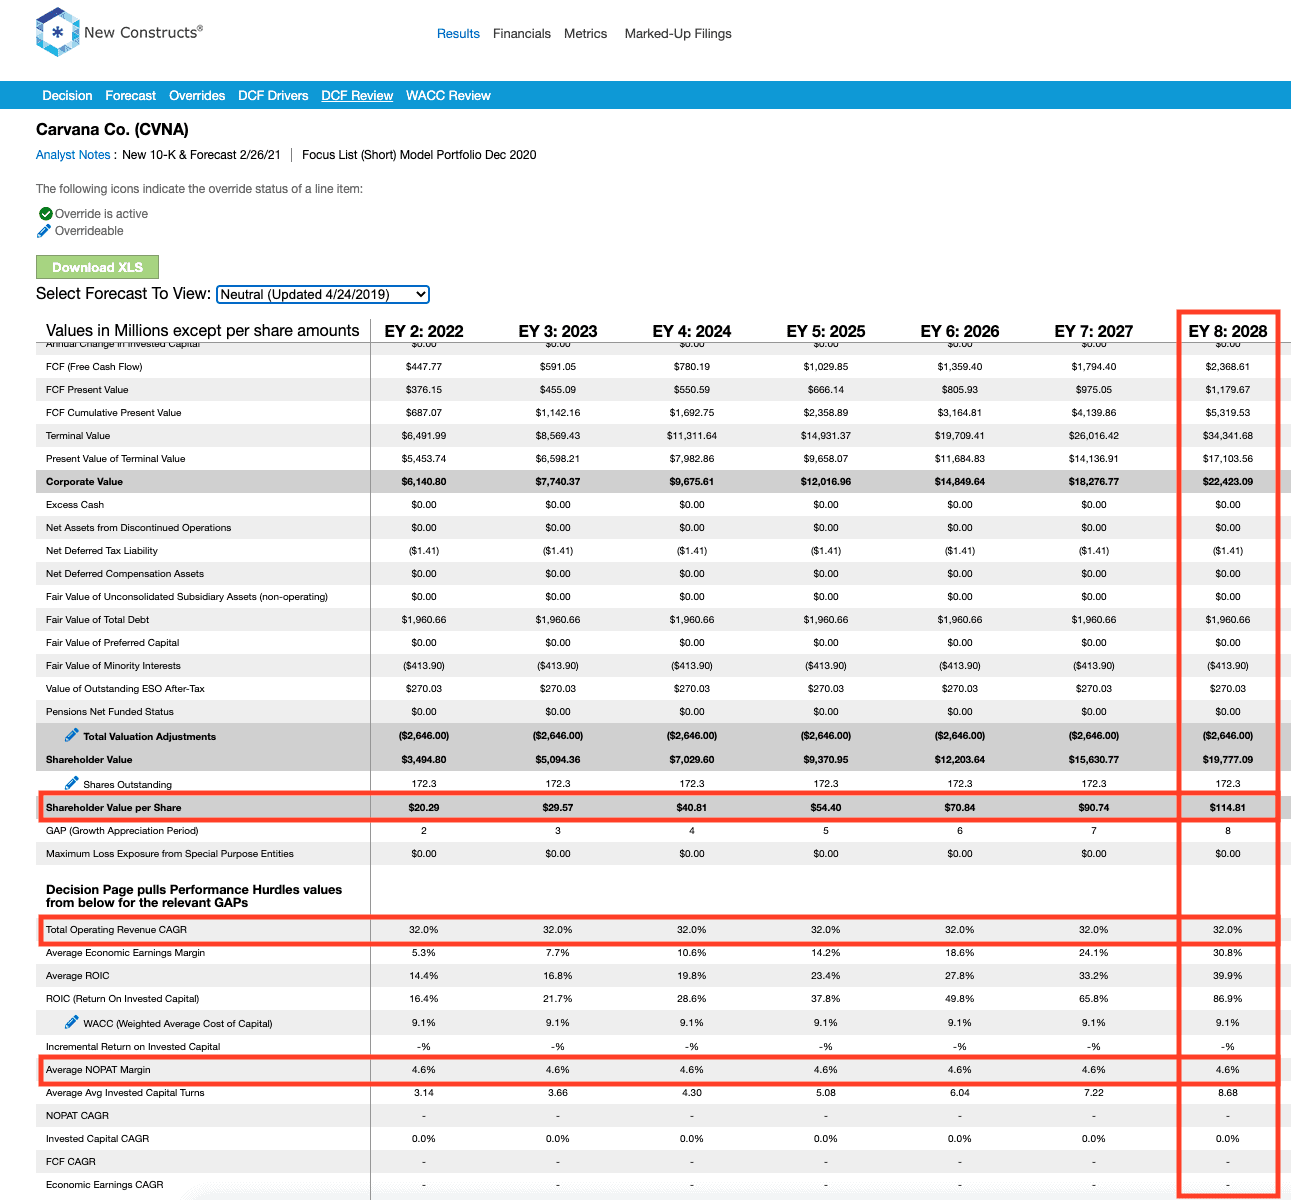Open the Analyst Notes link
This screenshot has height=1200, width=1291.
[73, 155]
